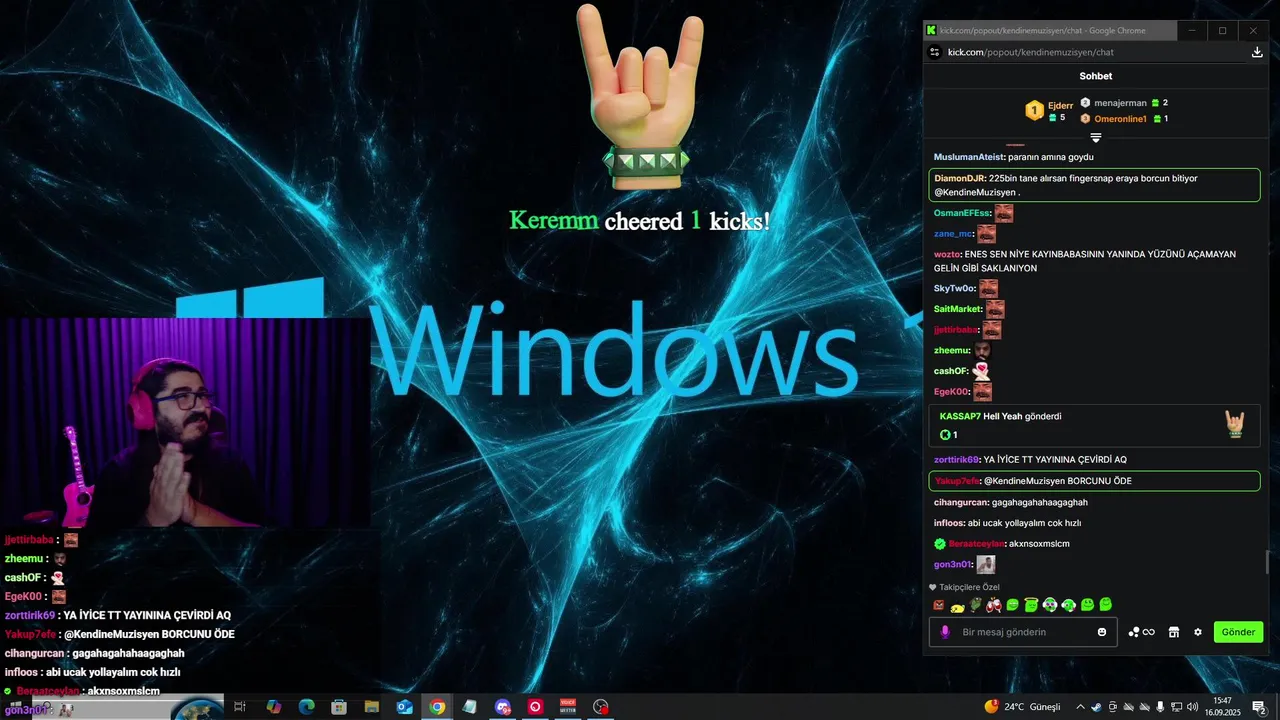Open the Kick shop storefront icon
The height and width of the screenshot is (720, 1280).
point(1174,632)
